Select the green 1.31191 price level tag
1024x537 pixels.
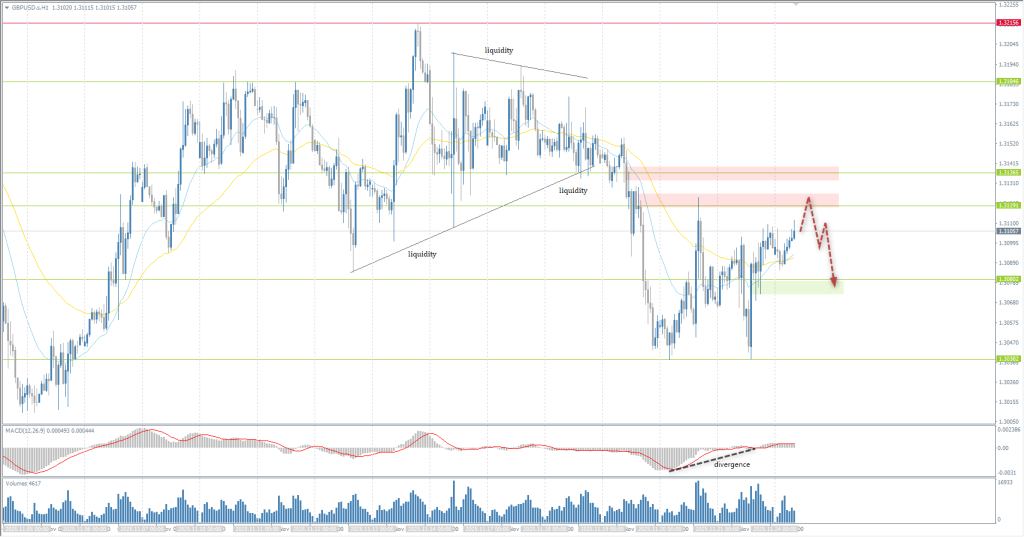pyautogui.click(x=1008, y=206)
